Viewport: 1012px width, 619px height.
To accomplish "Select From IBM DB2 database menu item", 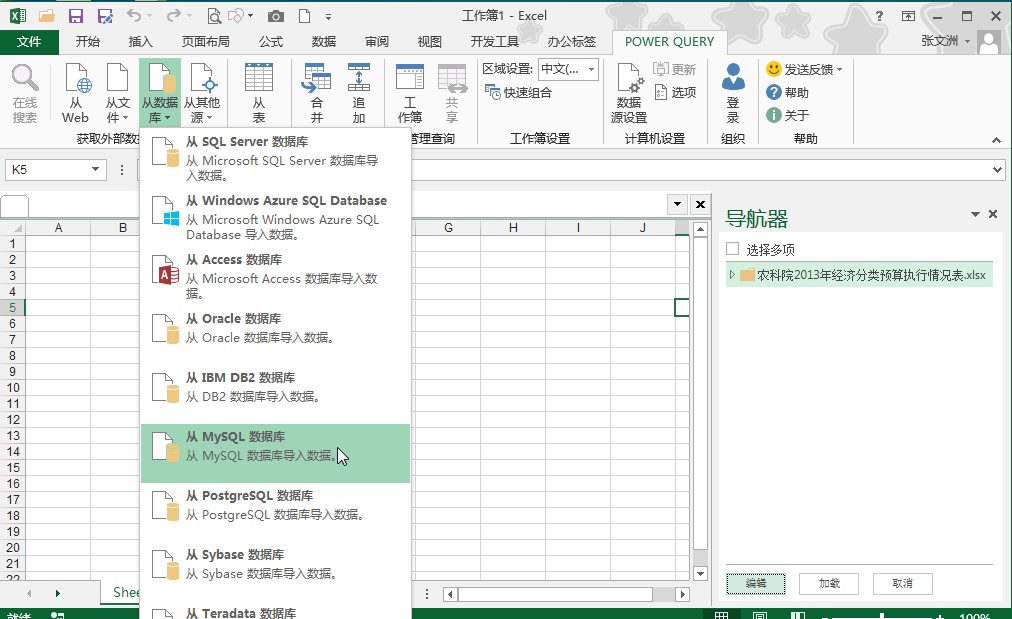I will [276, 394].
